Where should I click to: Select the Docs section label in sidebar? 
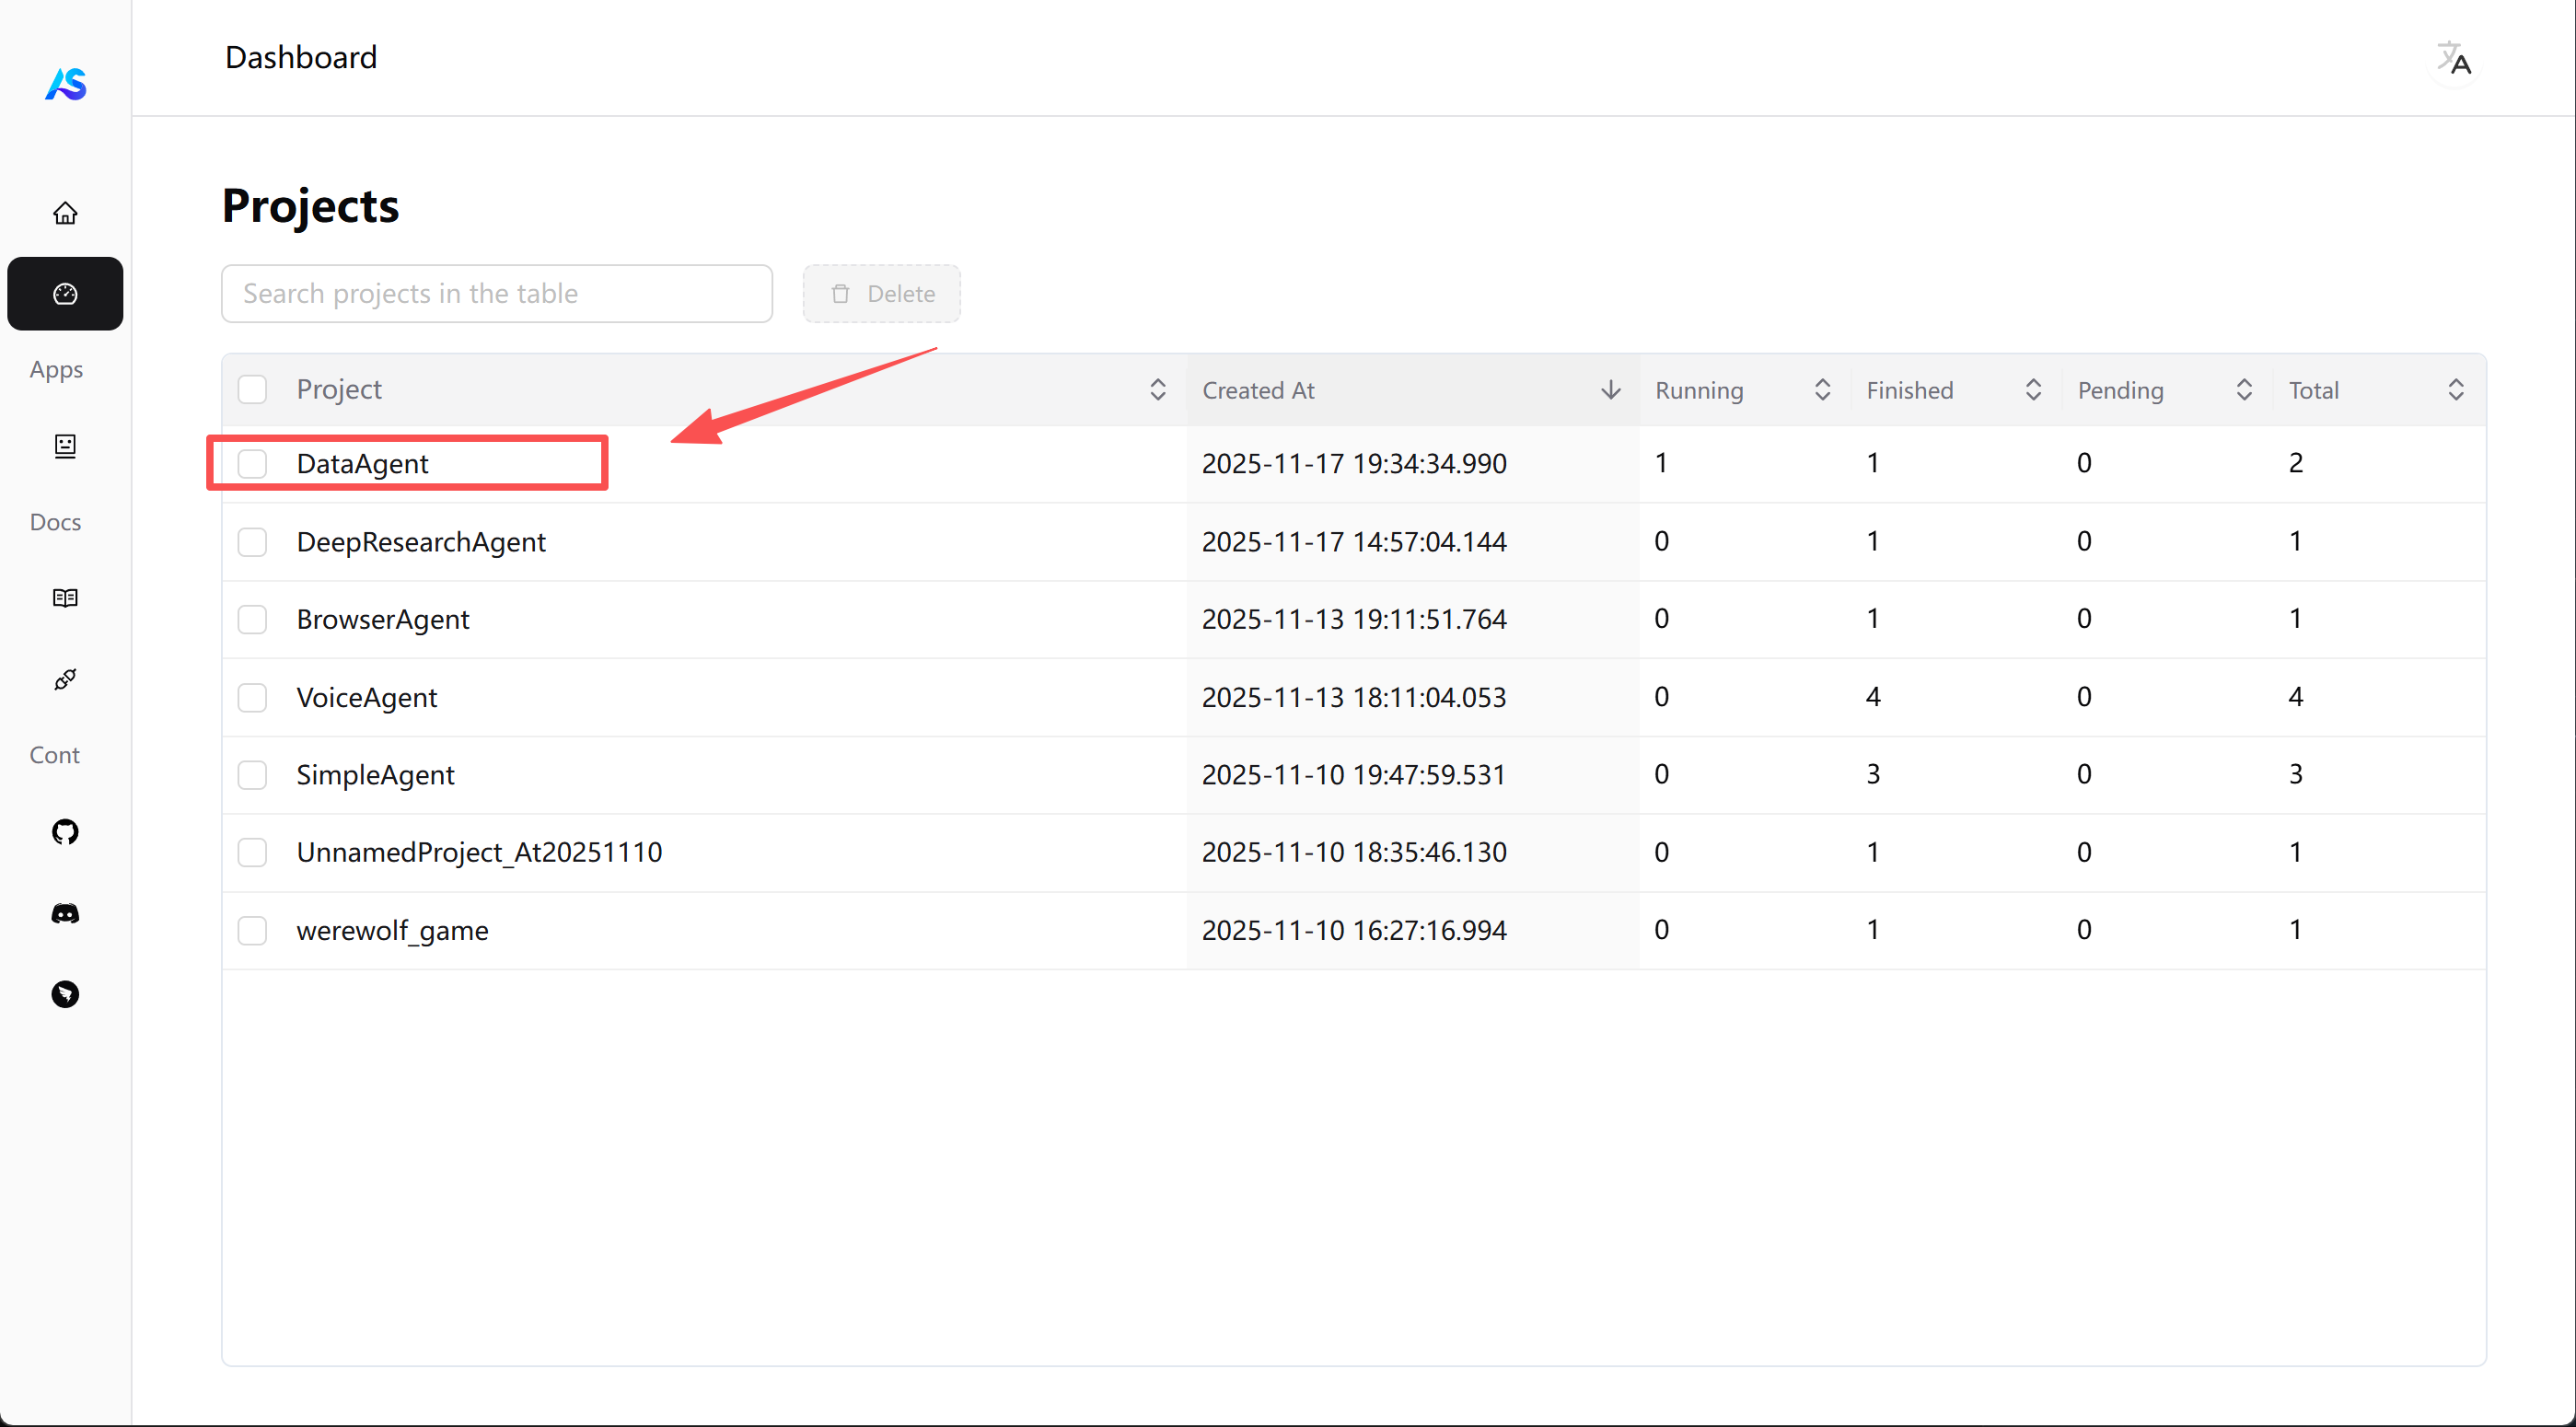[55, 522]
